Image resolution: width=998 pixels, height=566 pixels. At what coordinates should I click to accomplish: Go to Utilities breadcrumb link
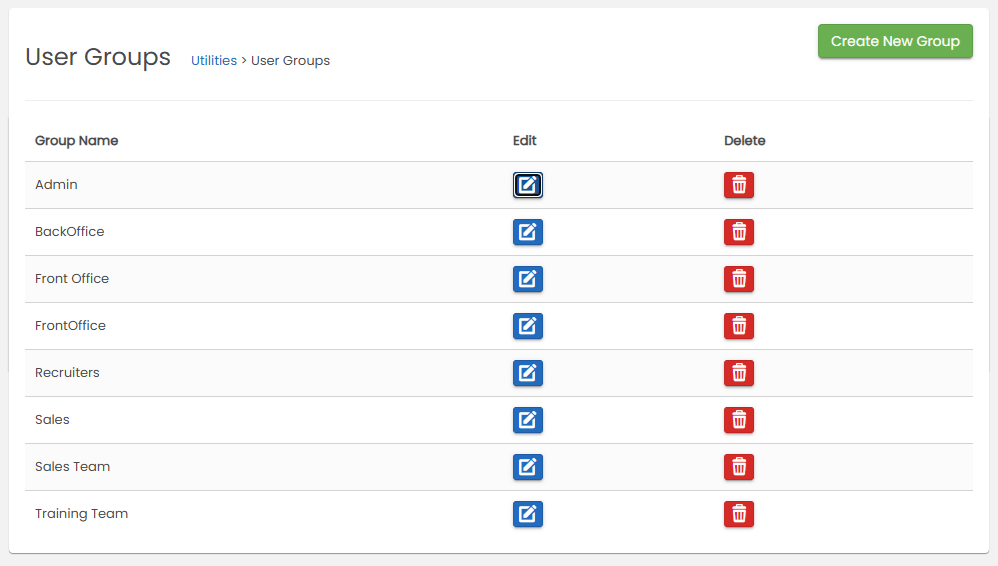point(214,60)
